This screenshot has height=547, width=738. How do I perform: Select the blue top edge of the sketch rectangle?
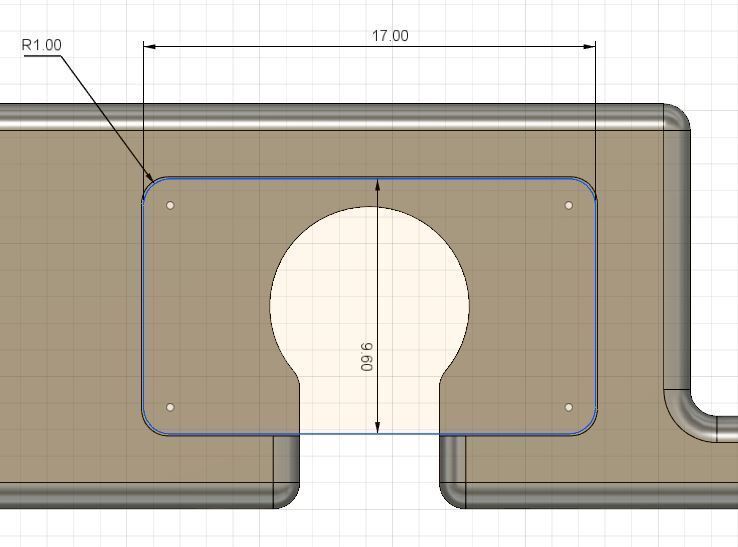369,179
